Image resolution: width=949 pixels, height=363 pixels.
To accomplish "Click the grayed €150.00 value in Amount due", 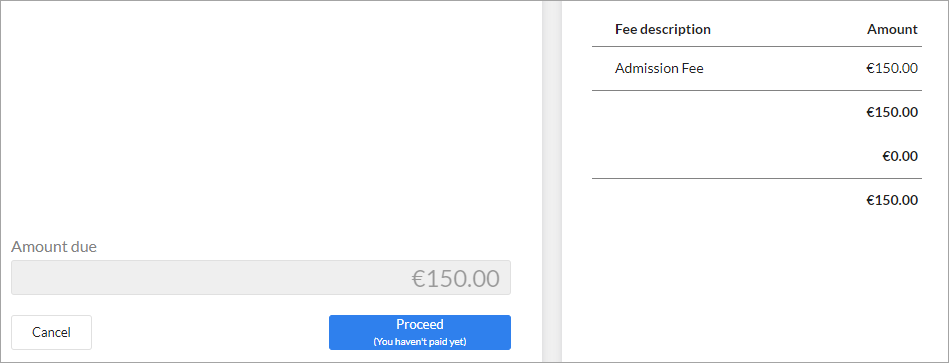I will pyautogui.click(x=456, y=278).
